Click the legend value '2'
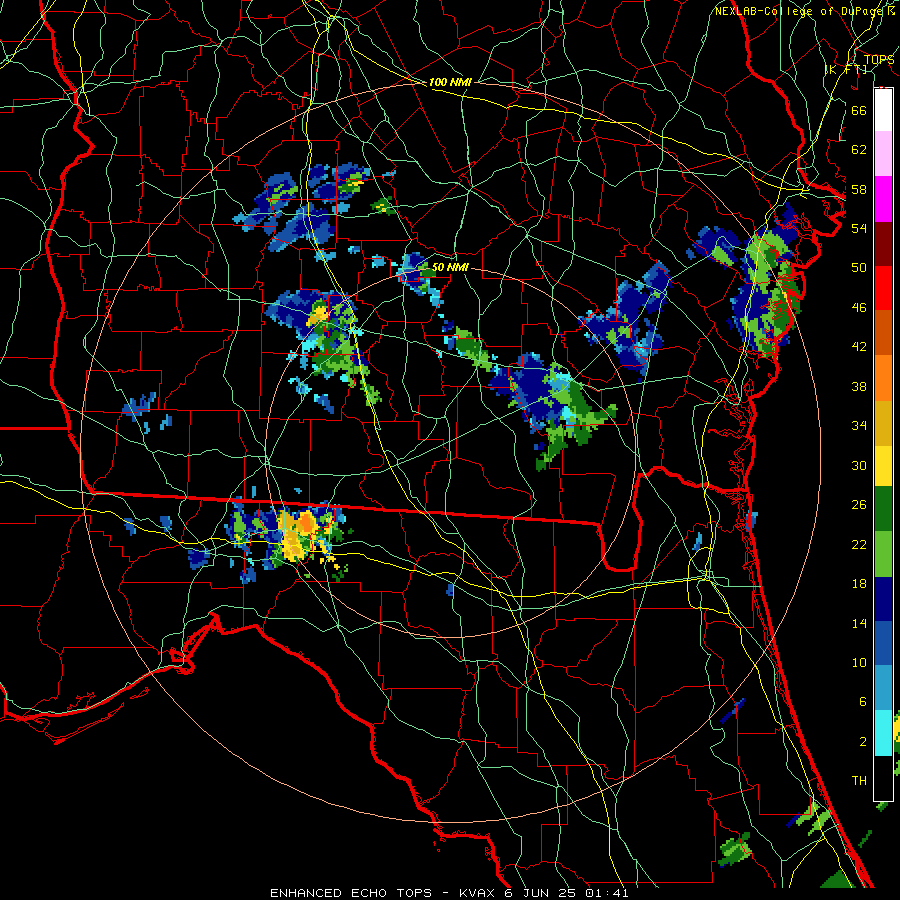This screenshot has height=900, width=900. tap(862, 742)
